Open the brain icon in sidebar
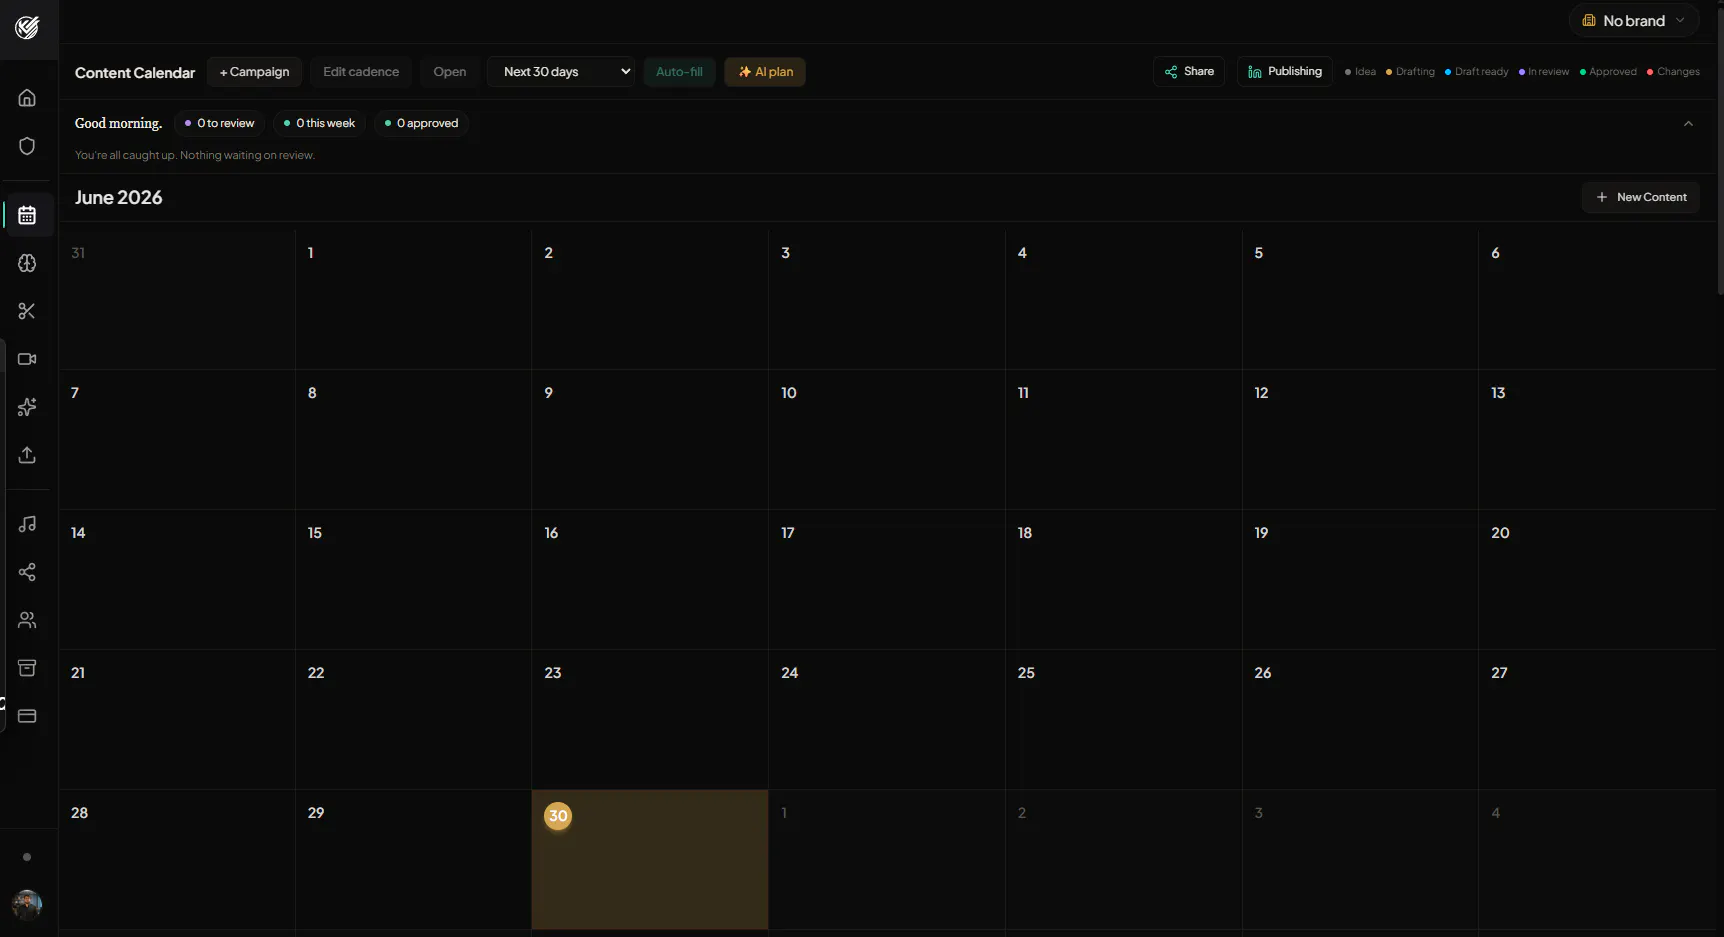1724x937 pixels. pos(27,263)
